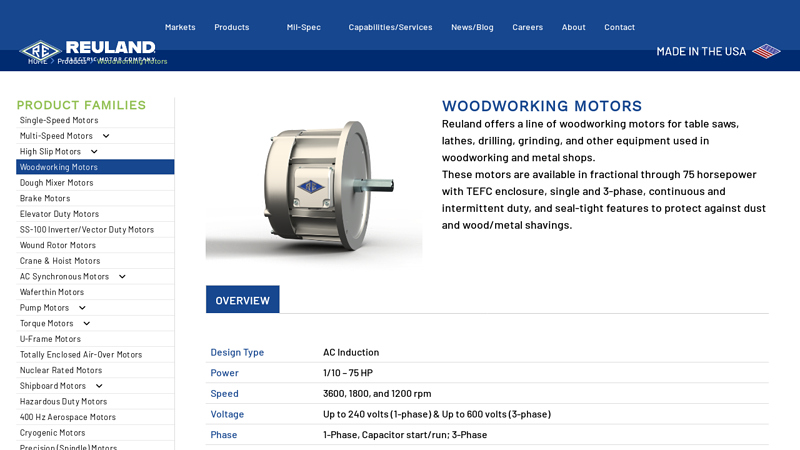Open Waferthin Motors link
The width and height of the screenshot is (800, 450).
point(52,292)
